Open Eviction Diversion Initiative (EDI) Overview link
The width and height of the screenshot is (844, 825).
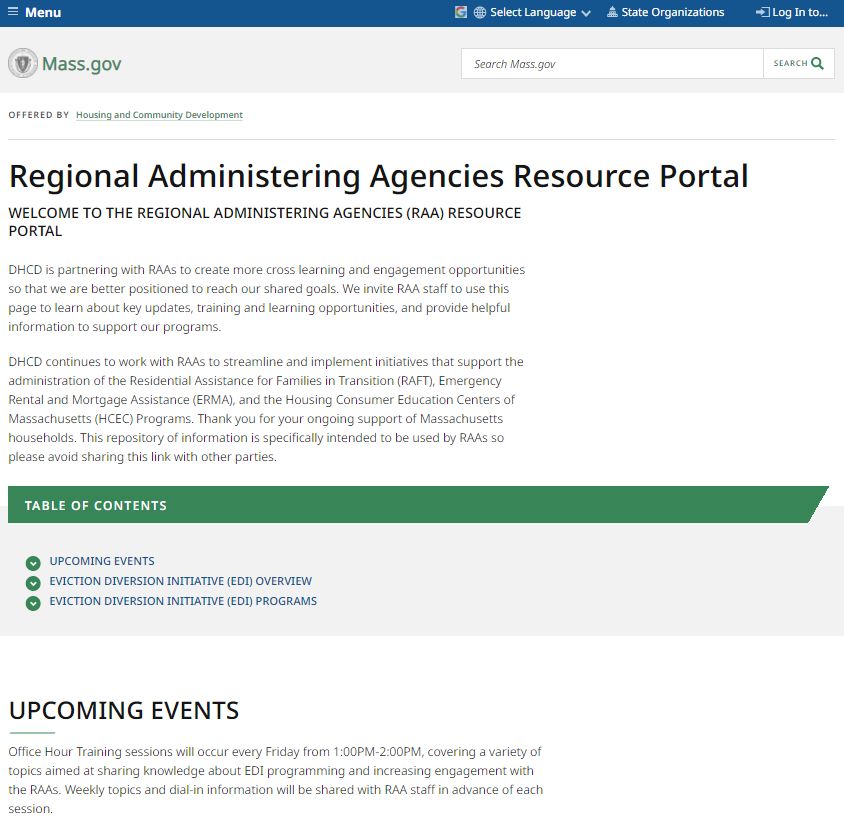tap(180, 581)
